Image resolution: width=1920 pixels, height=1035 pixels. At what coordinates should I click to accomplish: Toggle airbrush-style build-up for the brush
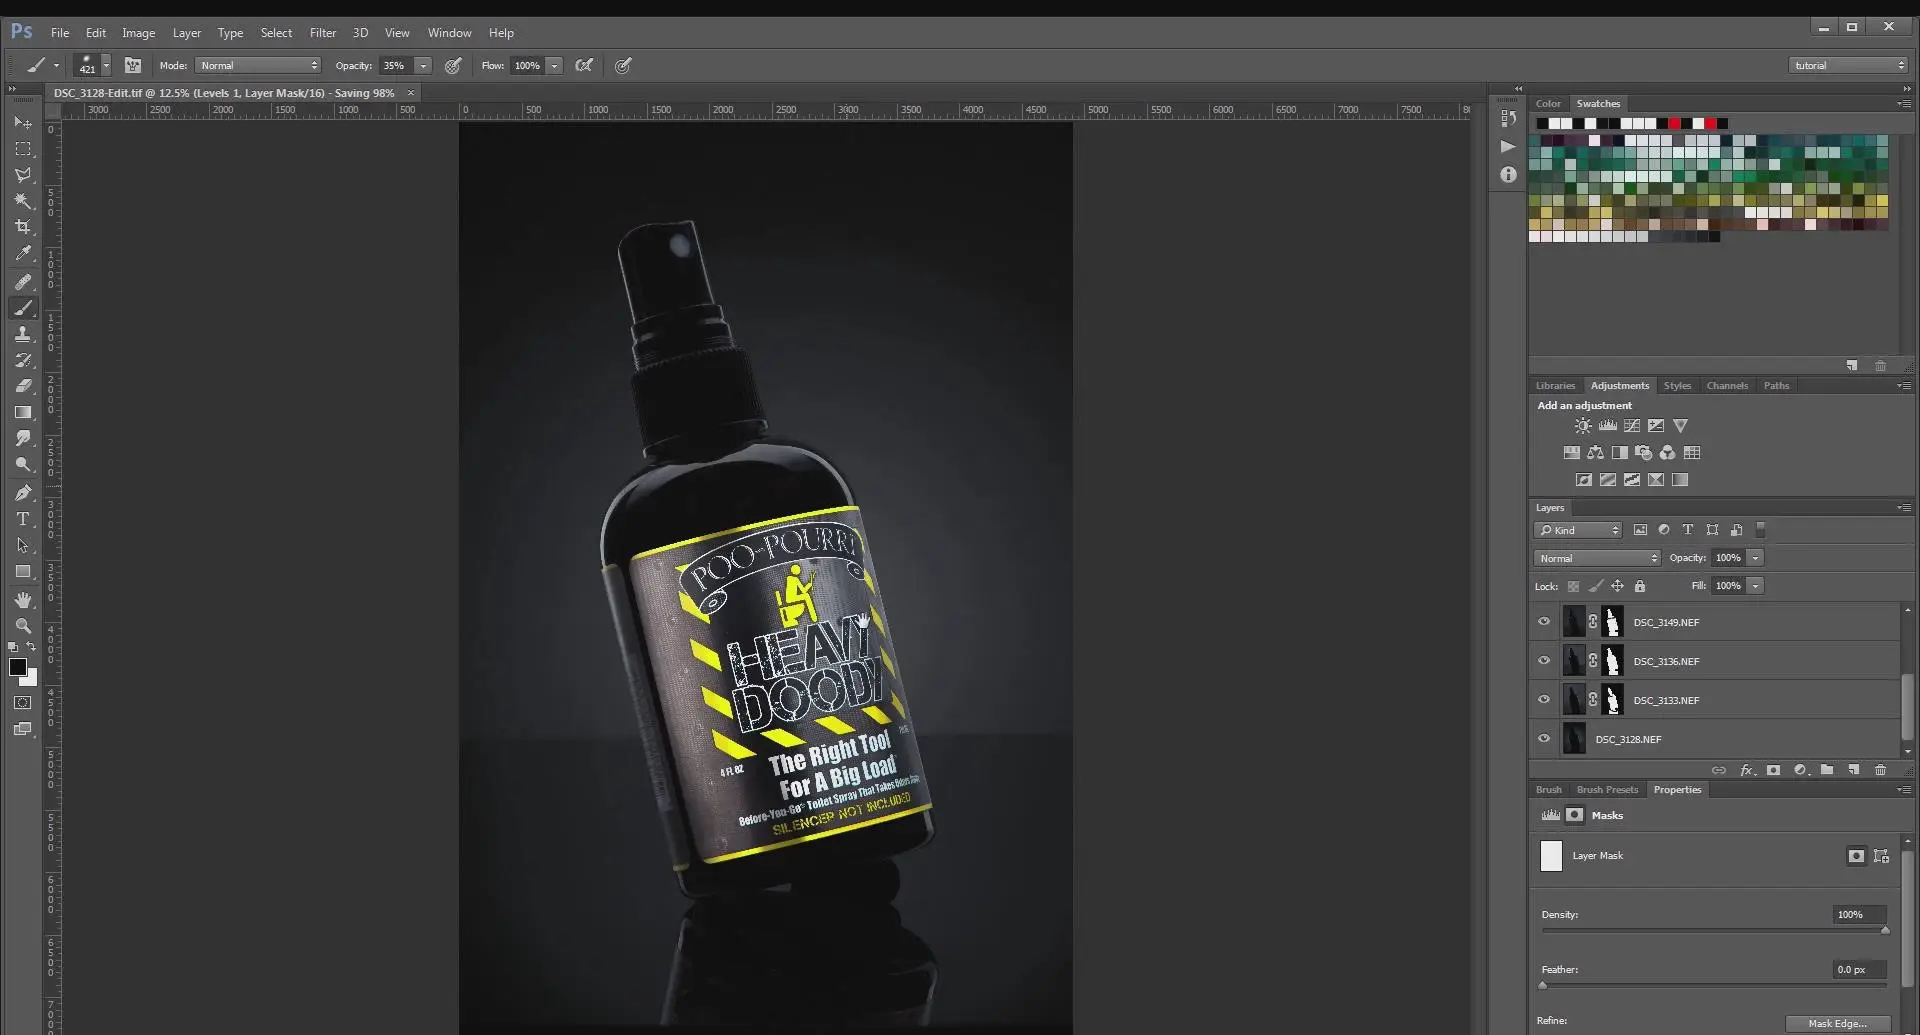(585, 66)
